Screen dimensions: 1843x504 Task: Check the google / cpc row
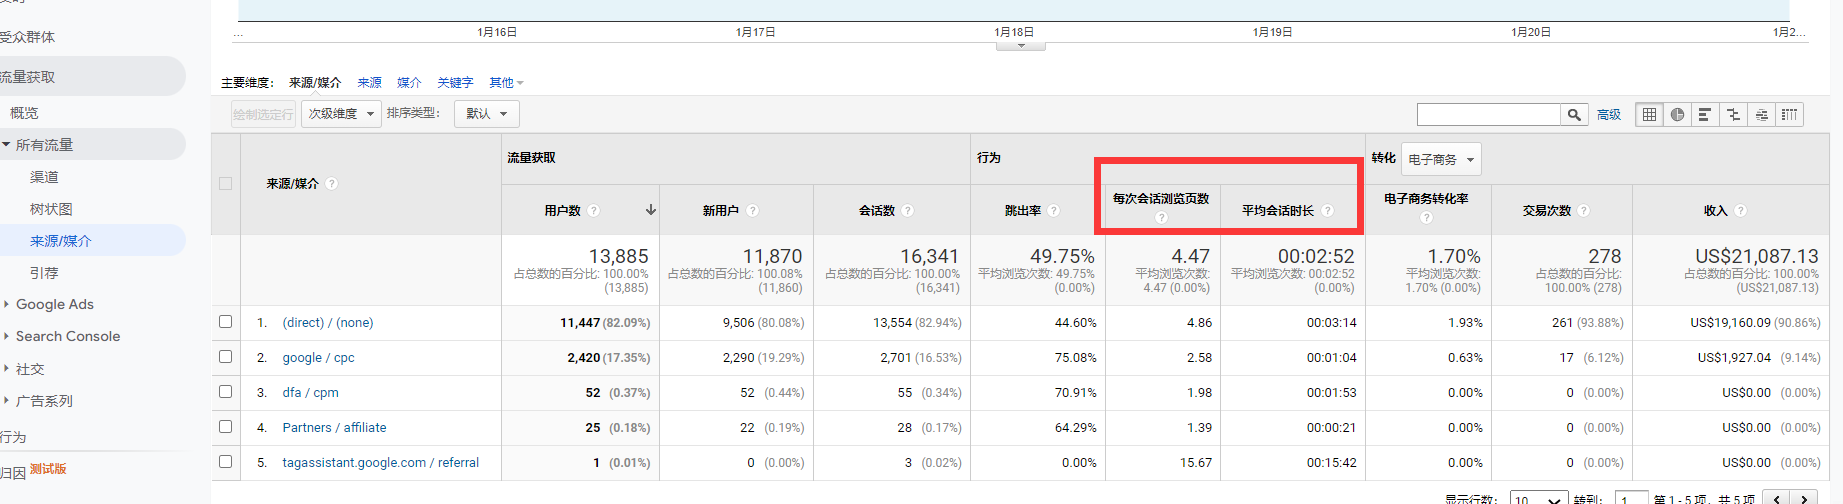click(225, 357)
